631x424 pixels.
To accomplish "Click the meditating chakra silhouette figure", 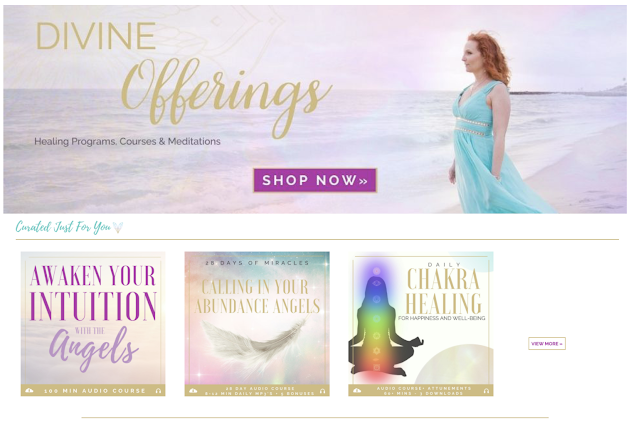I will [381, 322].
